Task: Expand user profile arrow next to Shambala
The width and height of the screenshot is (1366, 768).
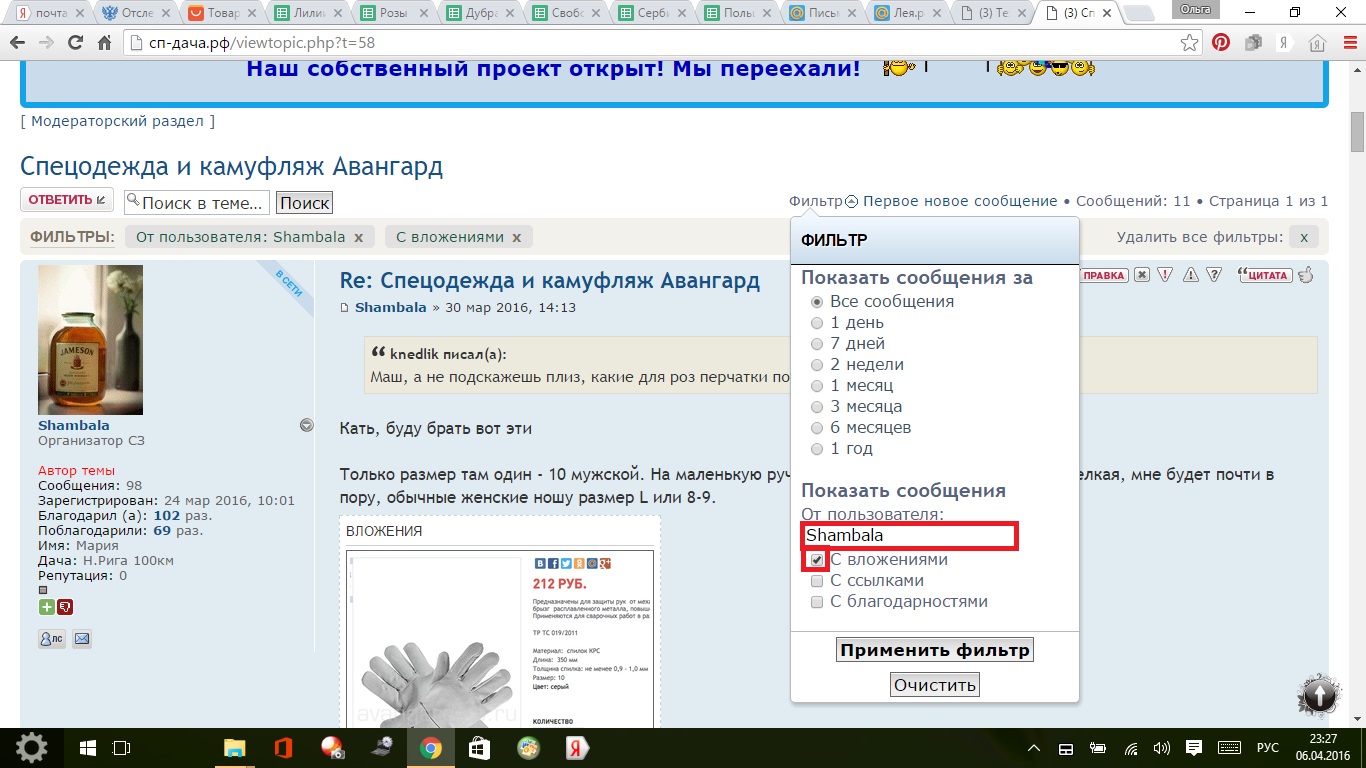Action: click(307, 425)
